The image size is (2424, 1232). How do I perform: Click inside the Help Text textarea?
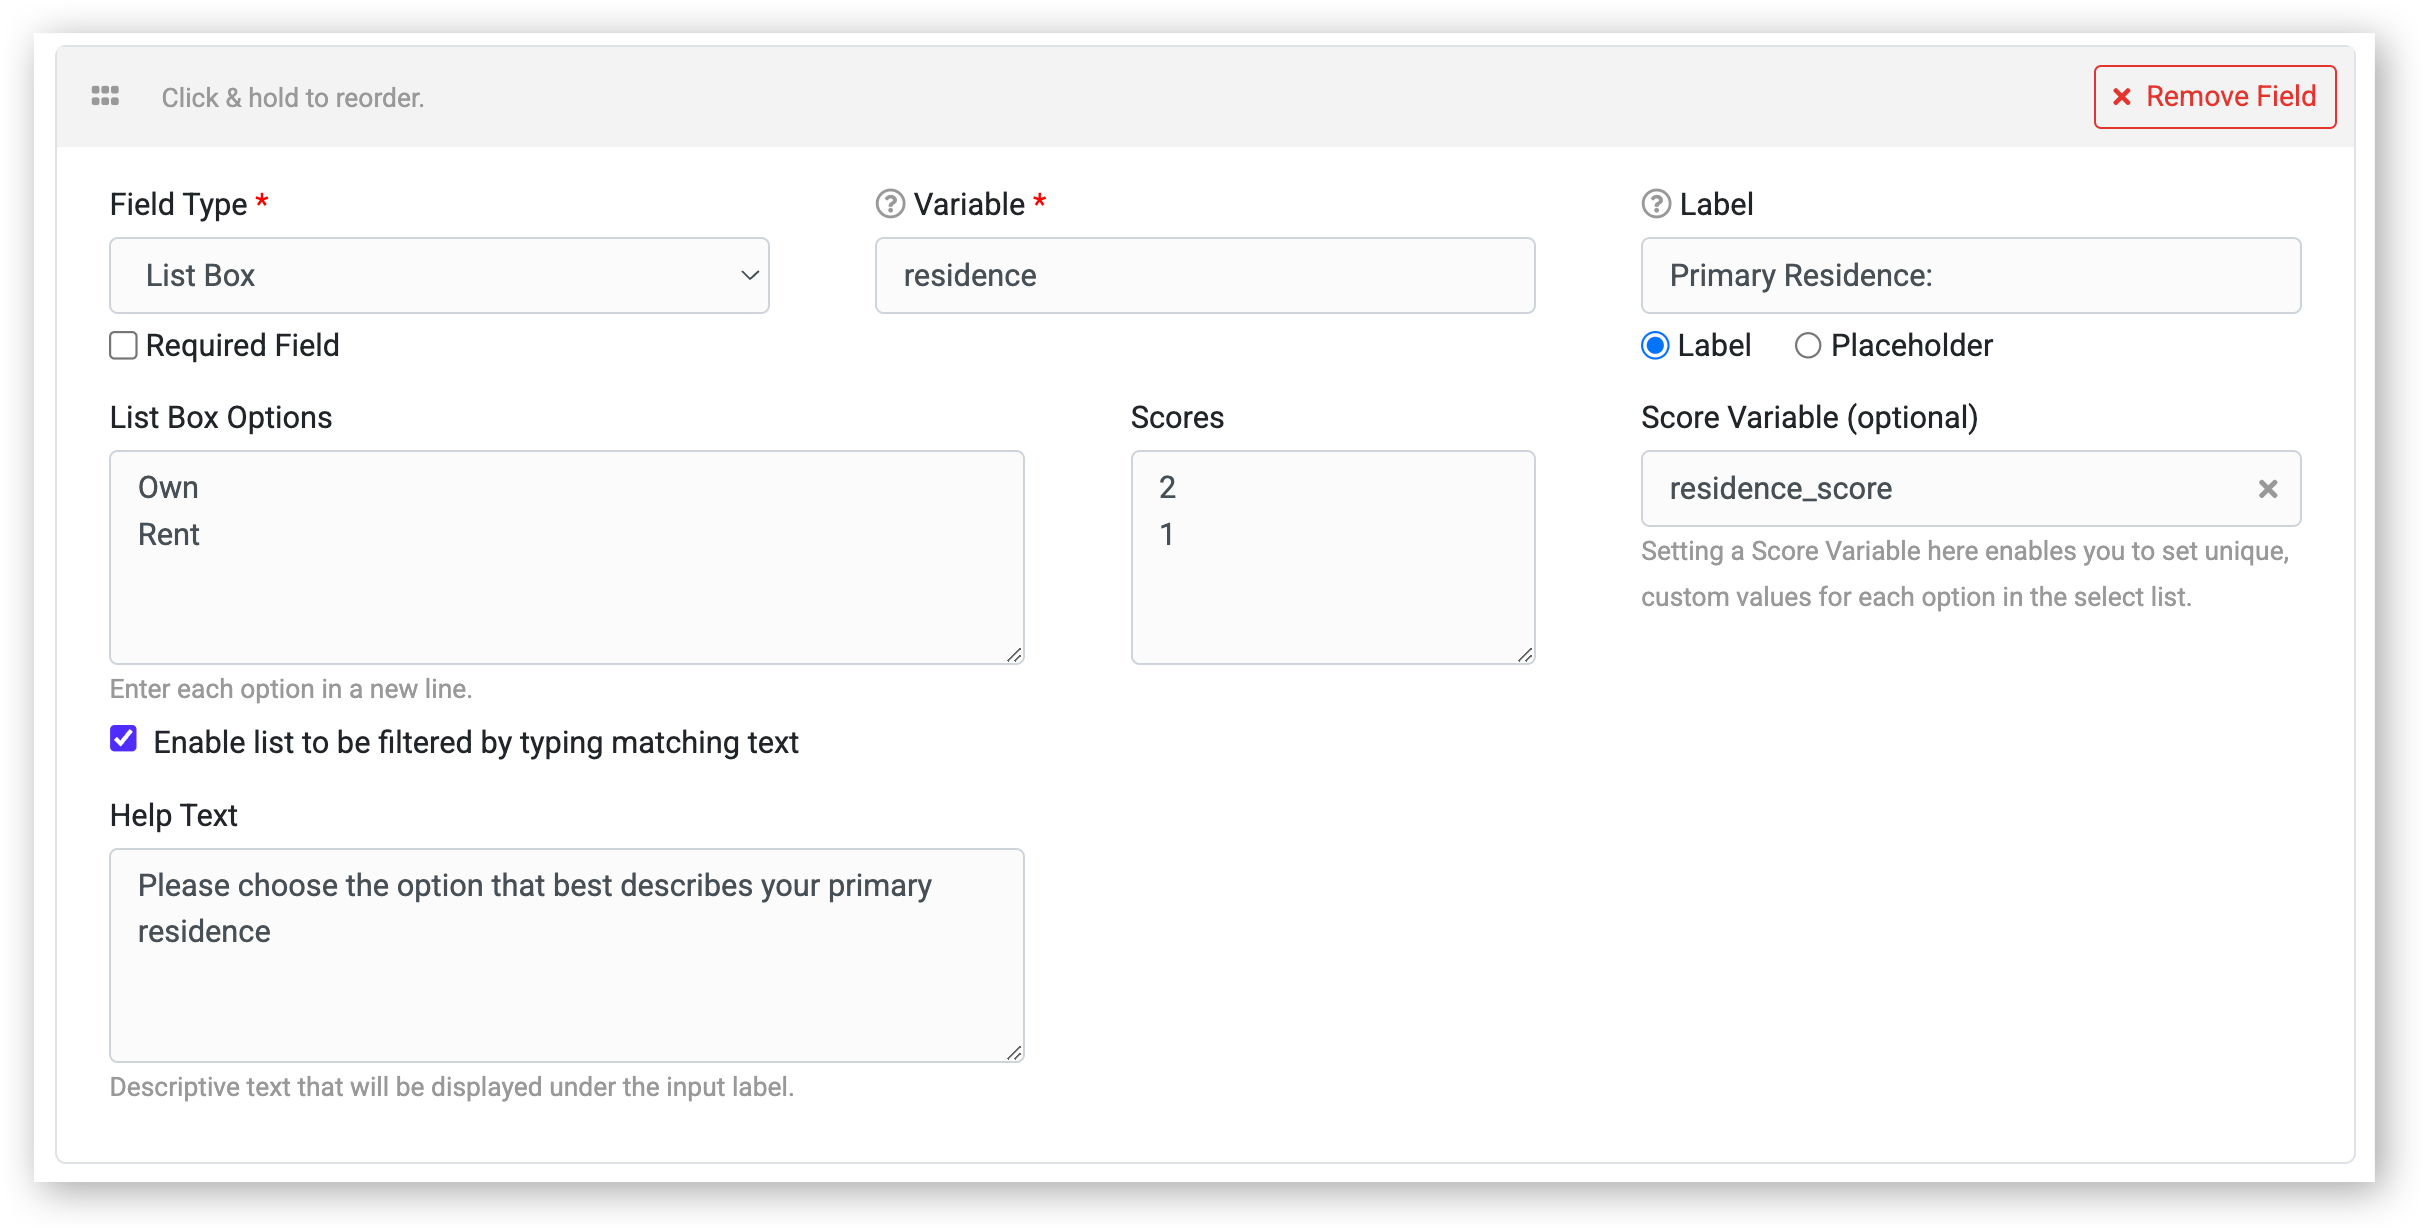point(567,955)
